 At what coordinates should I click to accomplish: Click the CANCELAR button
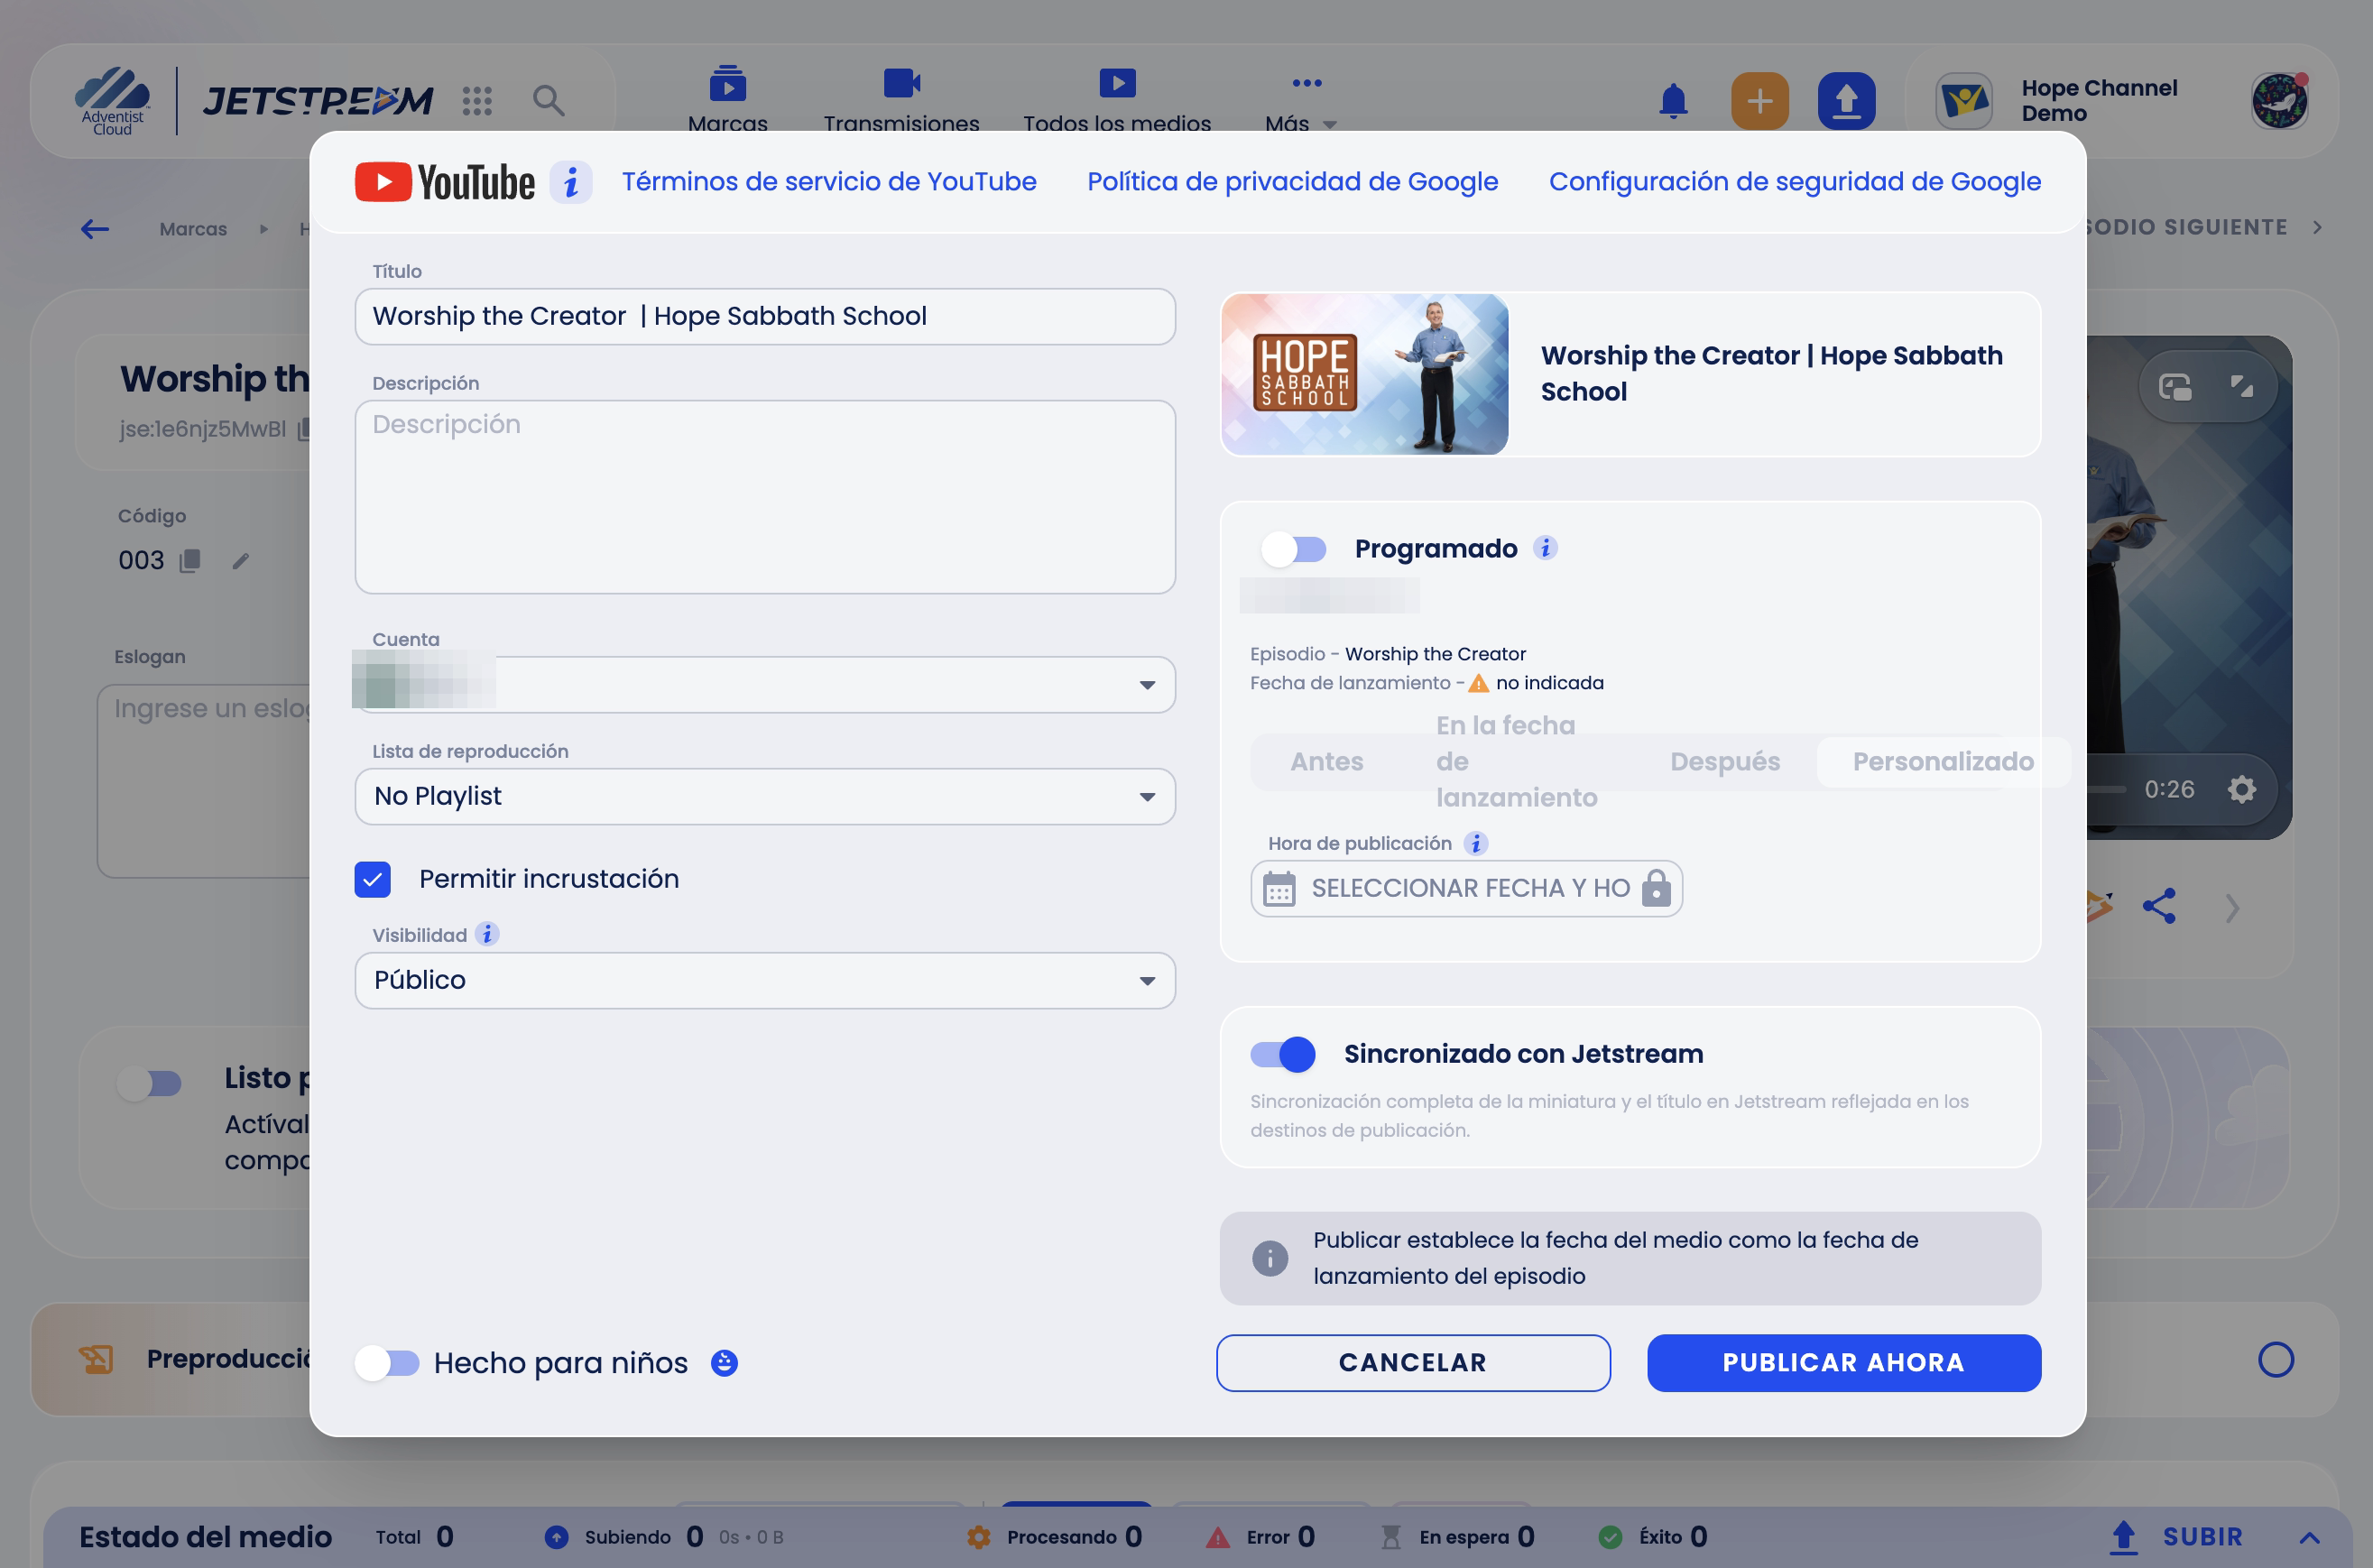pos(1412,1362)
